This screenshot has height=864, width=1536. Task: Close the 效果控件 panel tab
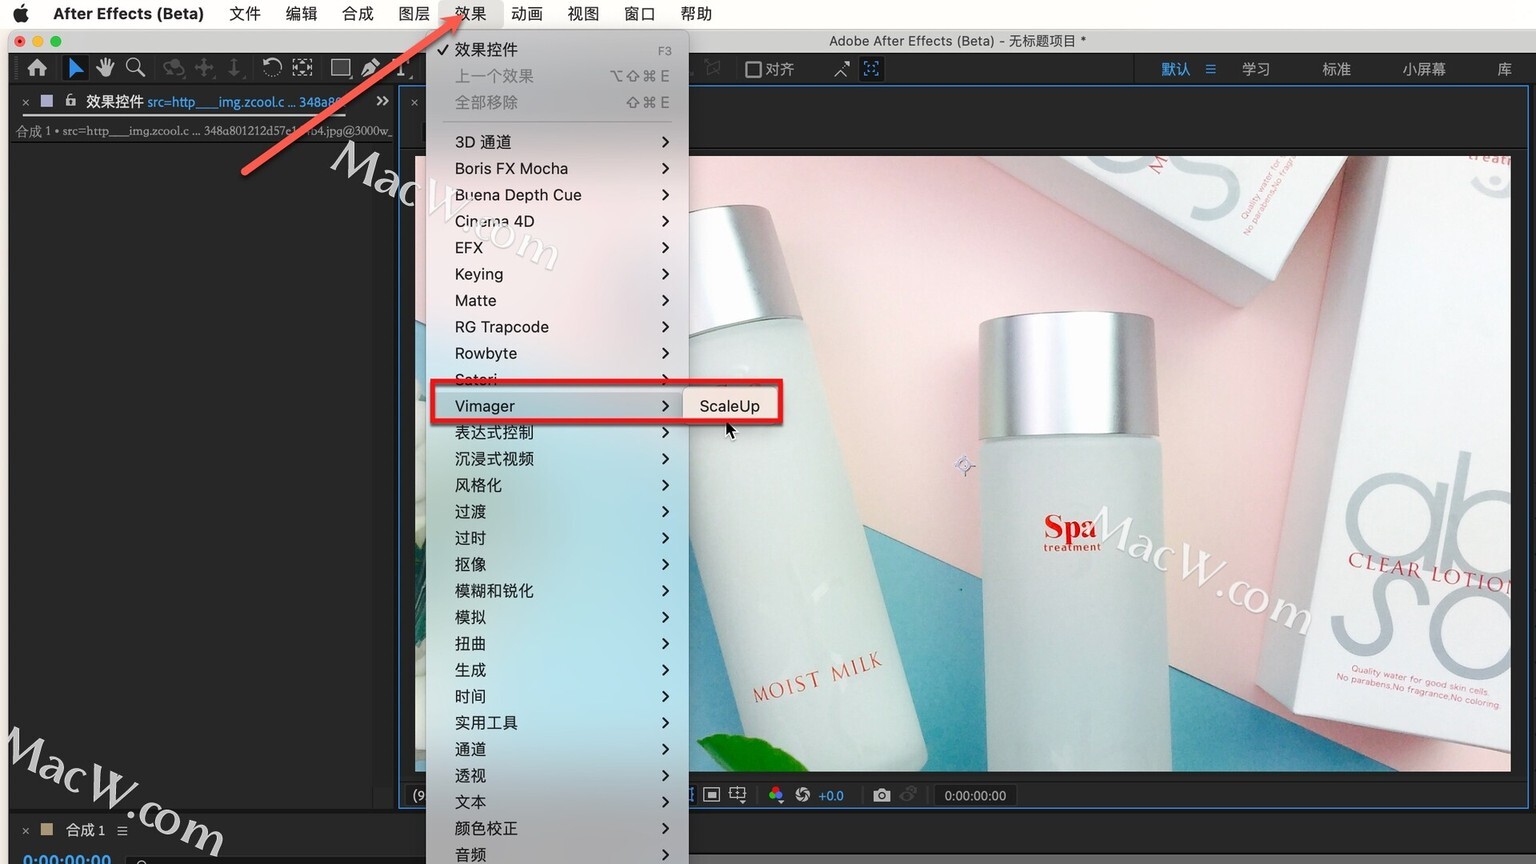click(26, 102)
